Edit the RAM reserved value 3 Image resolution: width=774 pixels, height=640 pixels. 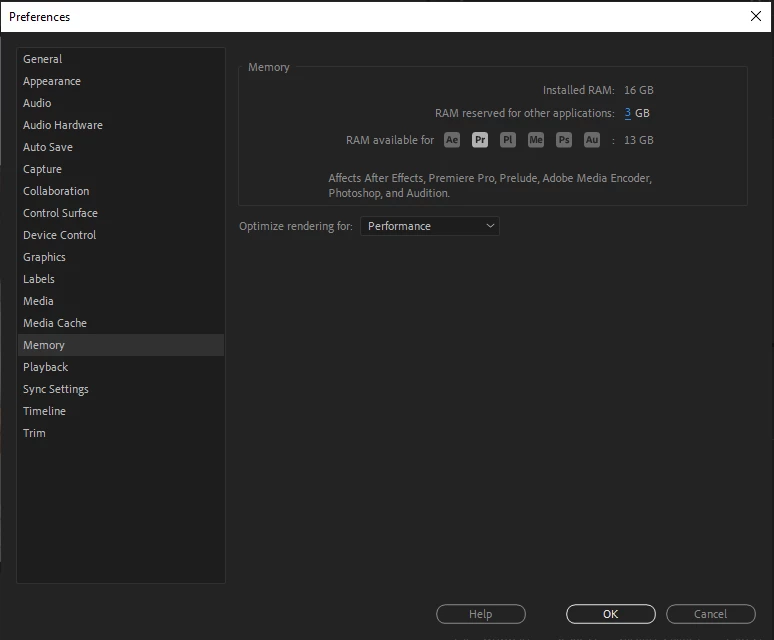pyautogui.click(x=627, y=113)
